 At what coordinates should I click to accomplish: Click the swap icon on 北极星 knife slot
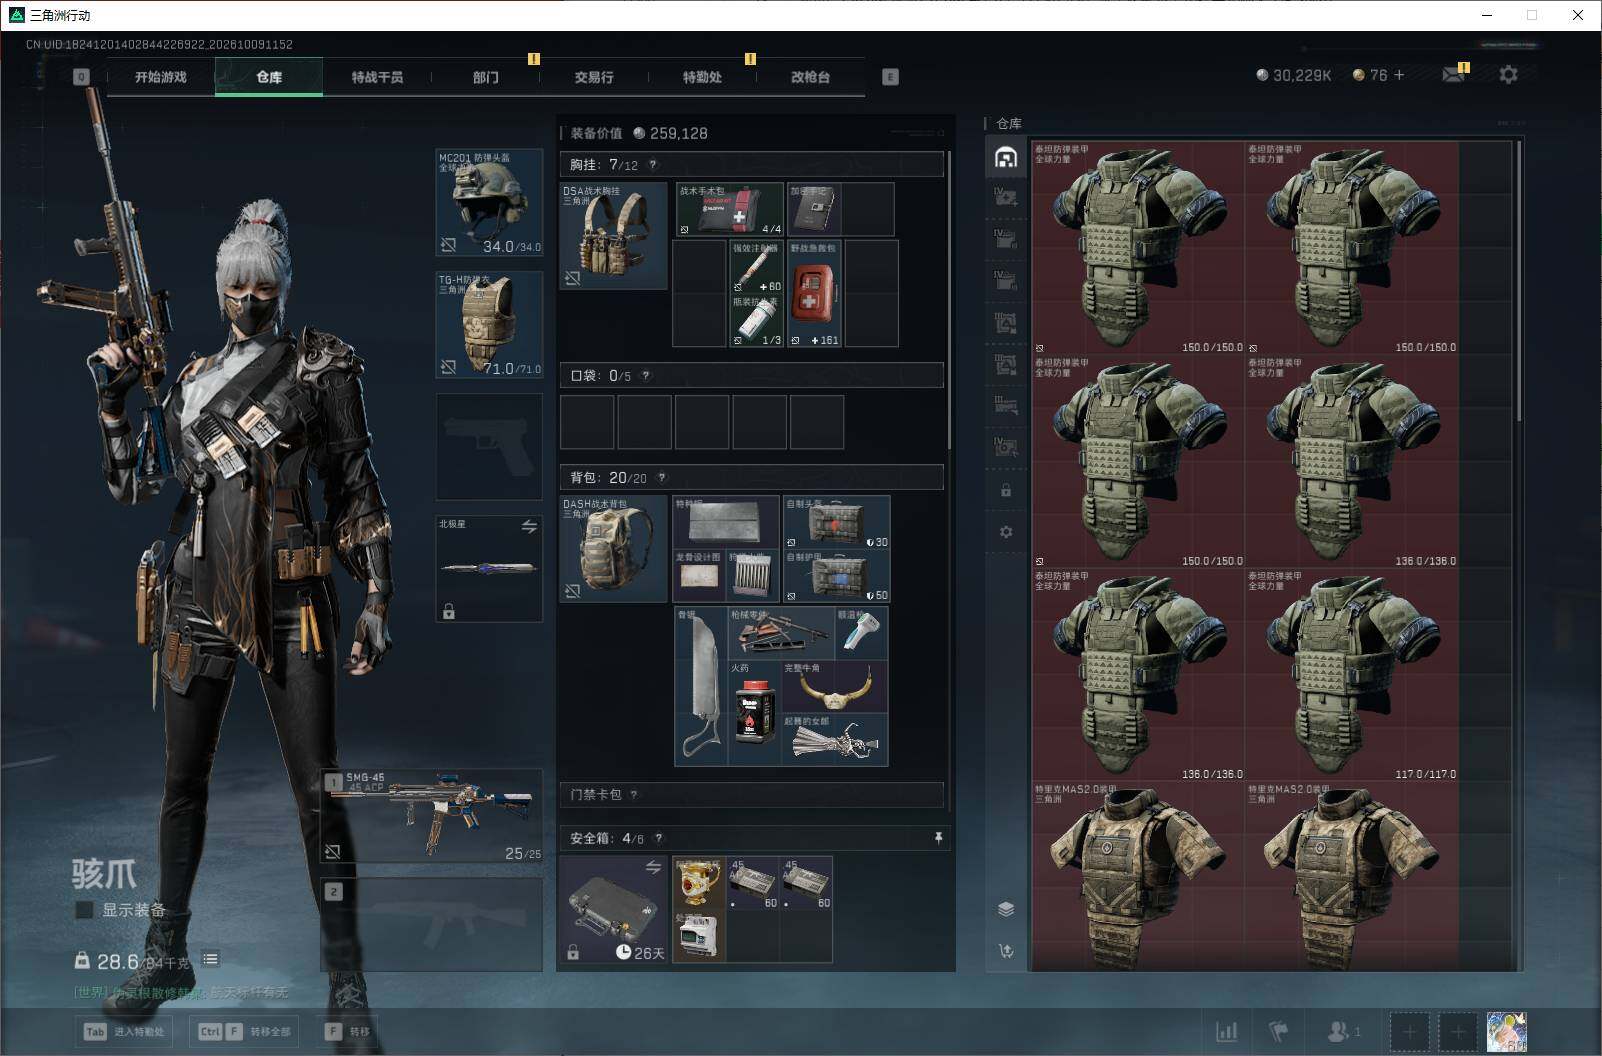[529, 526]
